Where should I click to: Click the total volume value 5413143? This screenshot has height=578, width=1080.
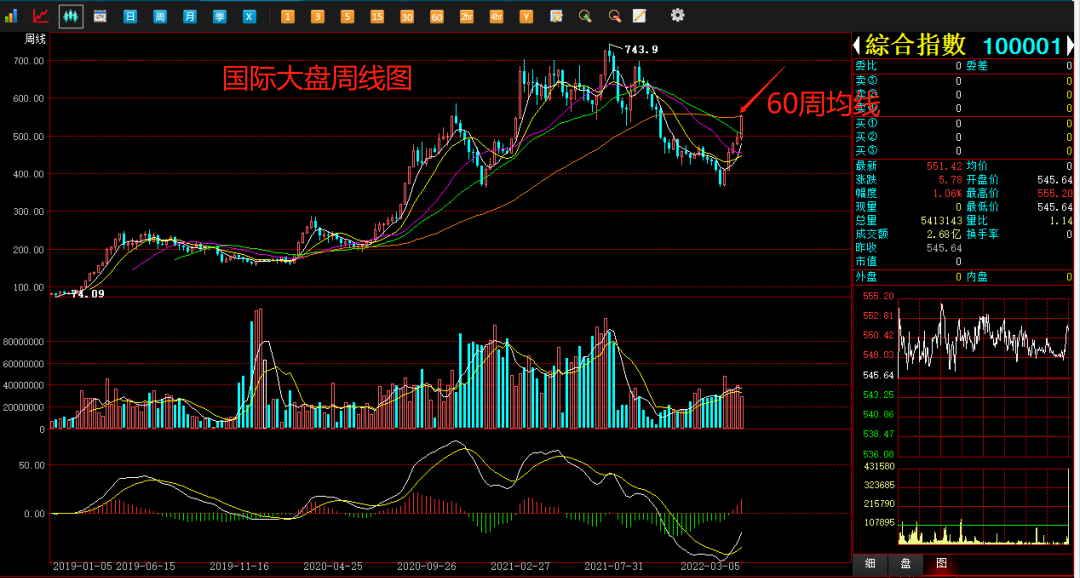pyautogui.click(x=941, y=220)
